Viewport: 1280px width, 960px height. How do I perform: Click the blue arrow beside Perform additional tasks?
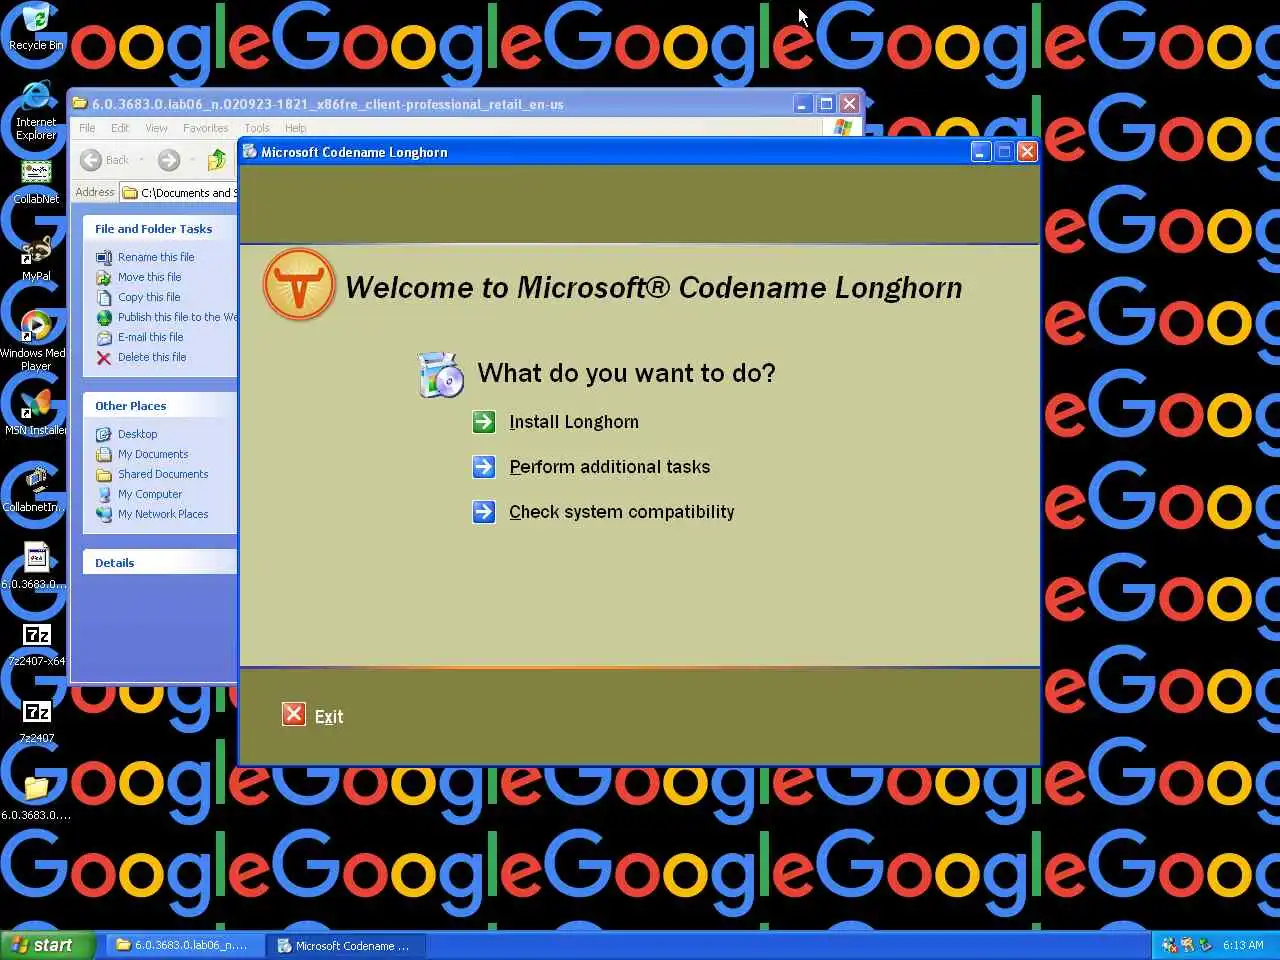[484, 467]
